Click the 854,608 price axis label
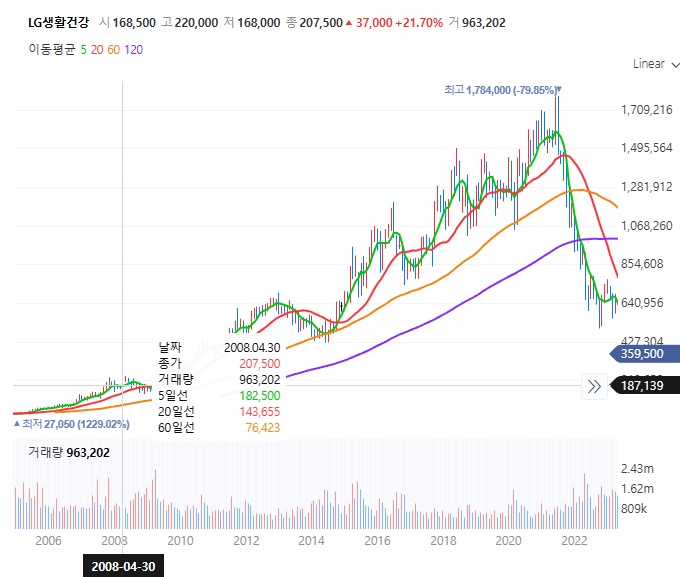Screen dimensions: 680x577 click(642, 264)
